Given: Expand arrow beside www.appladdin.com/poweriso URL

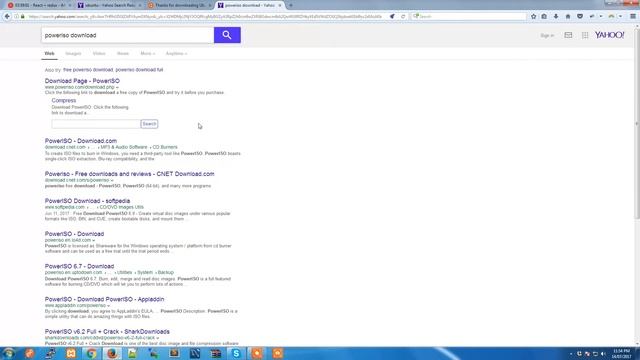Looking at the screenshot, I should pyautogui.click(x=108, y=305).
